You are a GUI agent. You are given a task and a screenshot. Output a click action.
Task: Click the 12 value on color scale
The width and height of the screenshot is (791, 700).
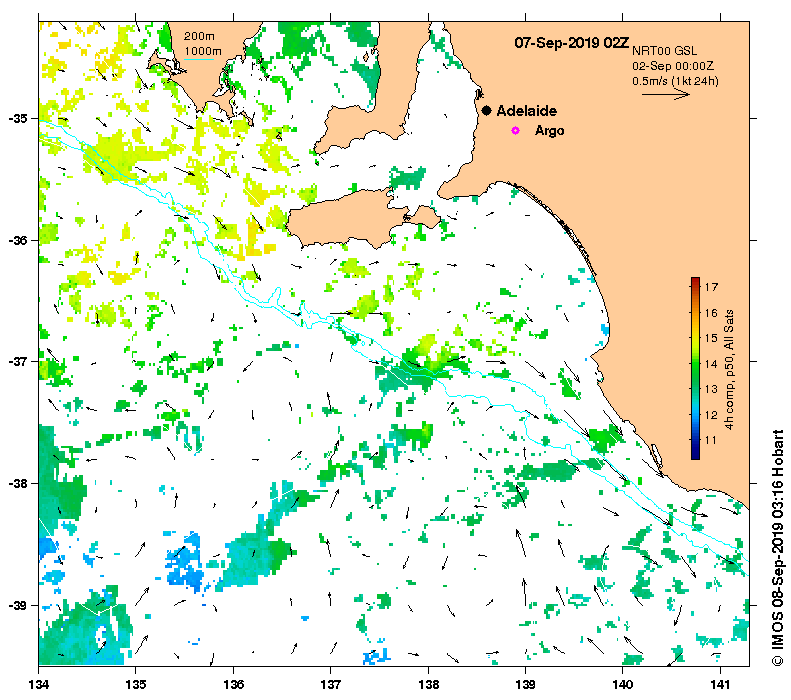click(711, 415)
